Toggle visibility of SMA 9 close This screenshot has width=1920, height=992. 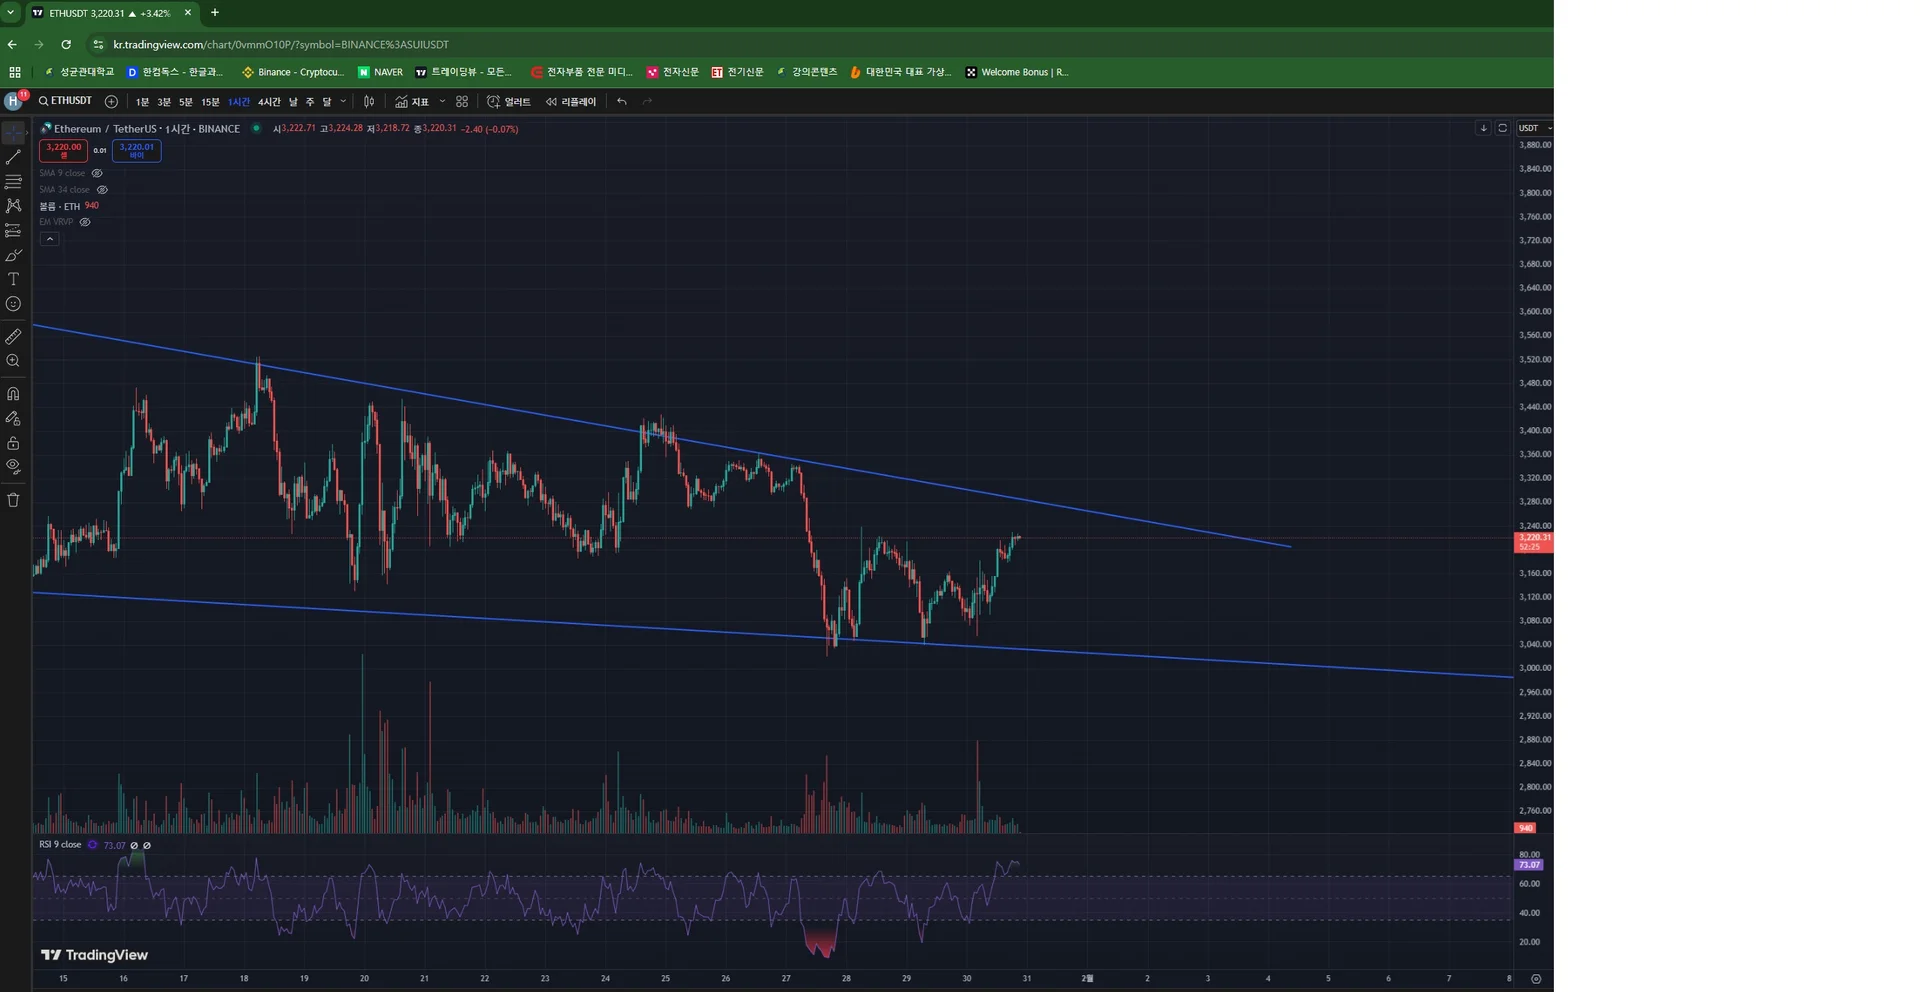point(97,173)
